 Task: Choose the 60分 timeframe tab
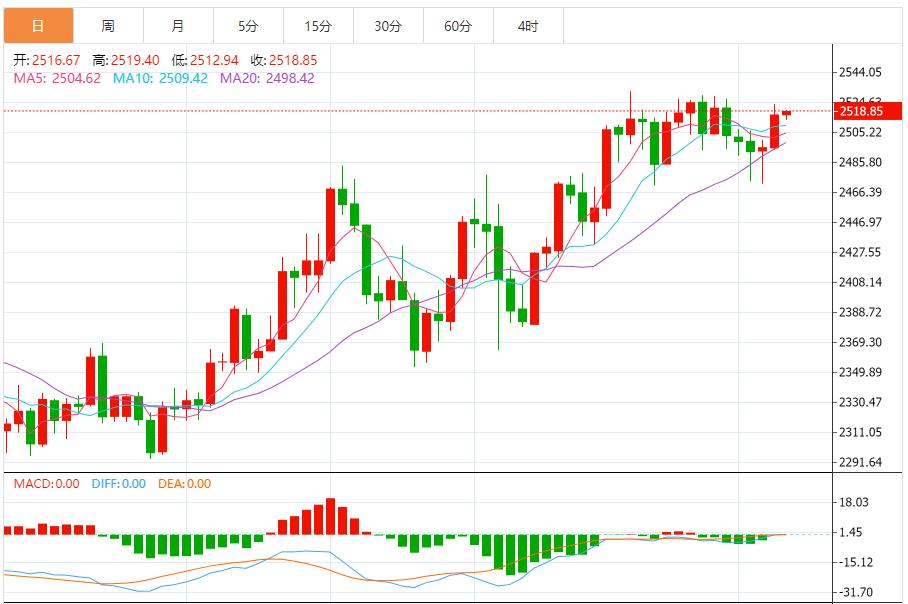pyautogui.click(x=458, y=26)
